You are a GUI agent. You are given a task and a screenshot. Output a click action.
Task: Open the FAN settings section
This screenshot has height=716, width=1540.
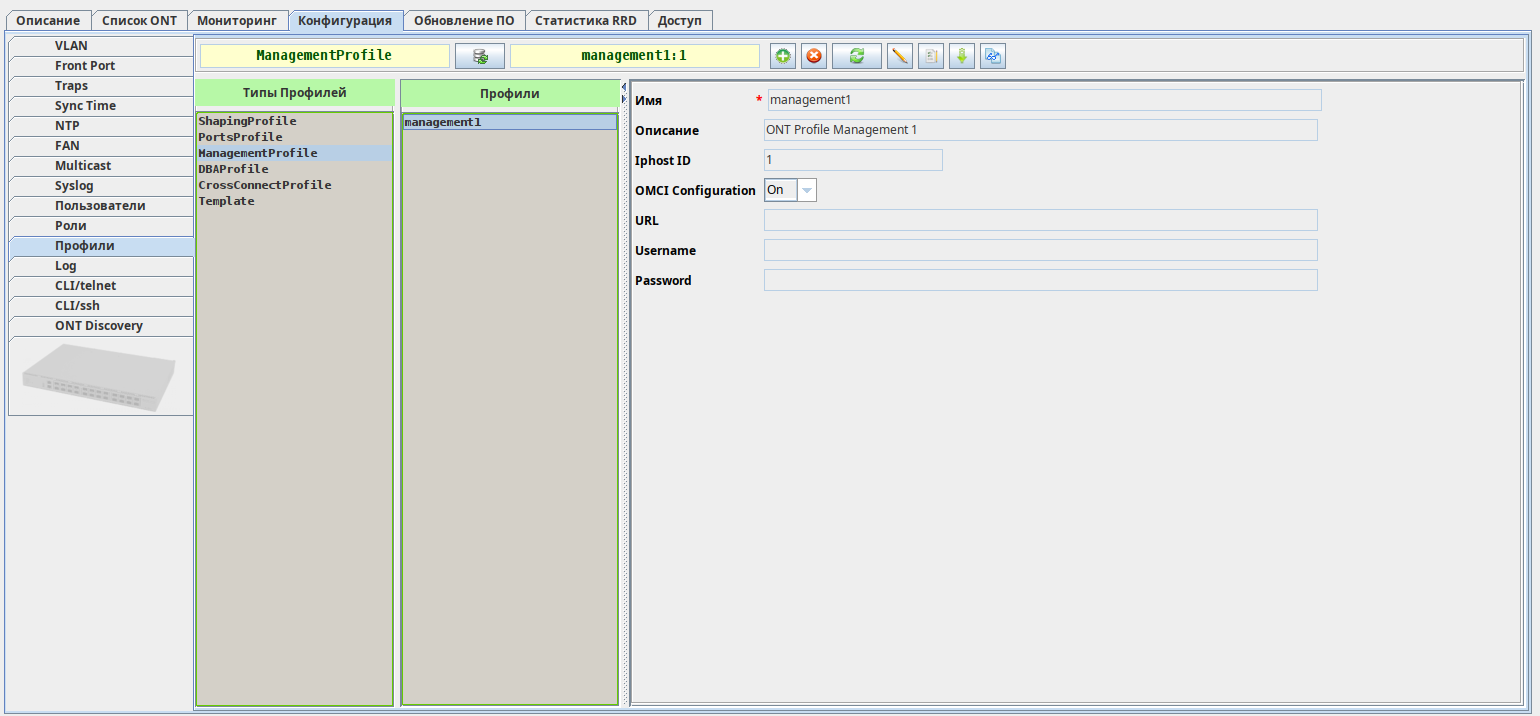[x=101, y=146]
